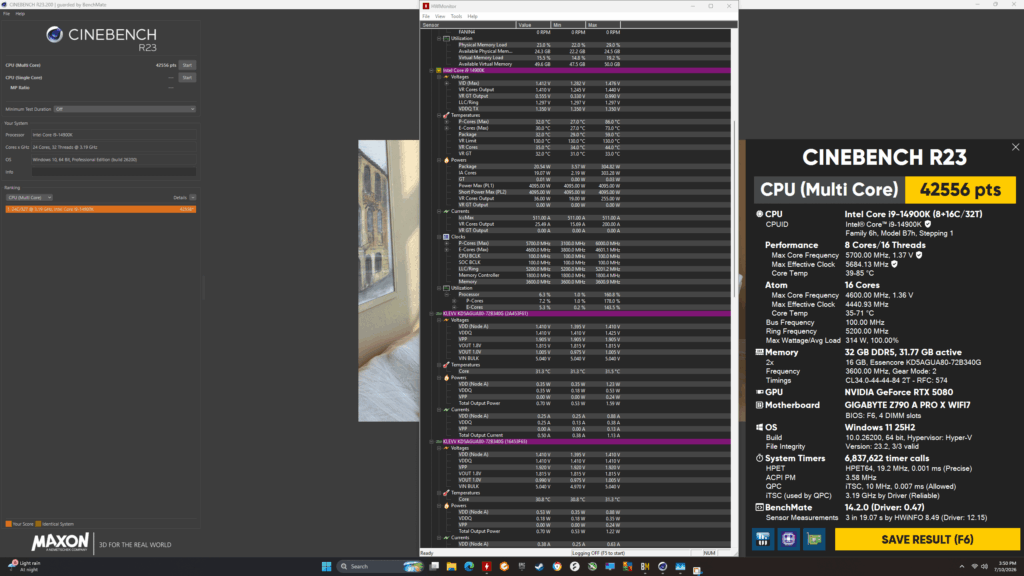The image size is (1024, 576).
Task: Collapse the CPU Temperatures group
Action: 439,116
